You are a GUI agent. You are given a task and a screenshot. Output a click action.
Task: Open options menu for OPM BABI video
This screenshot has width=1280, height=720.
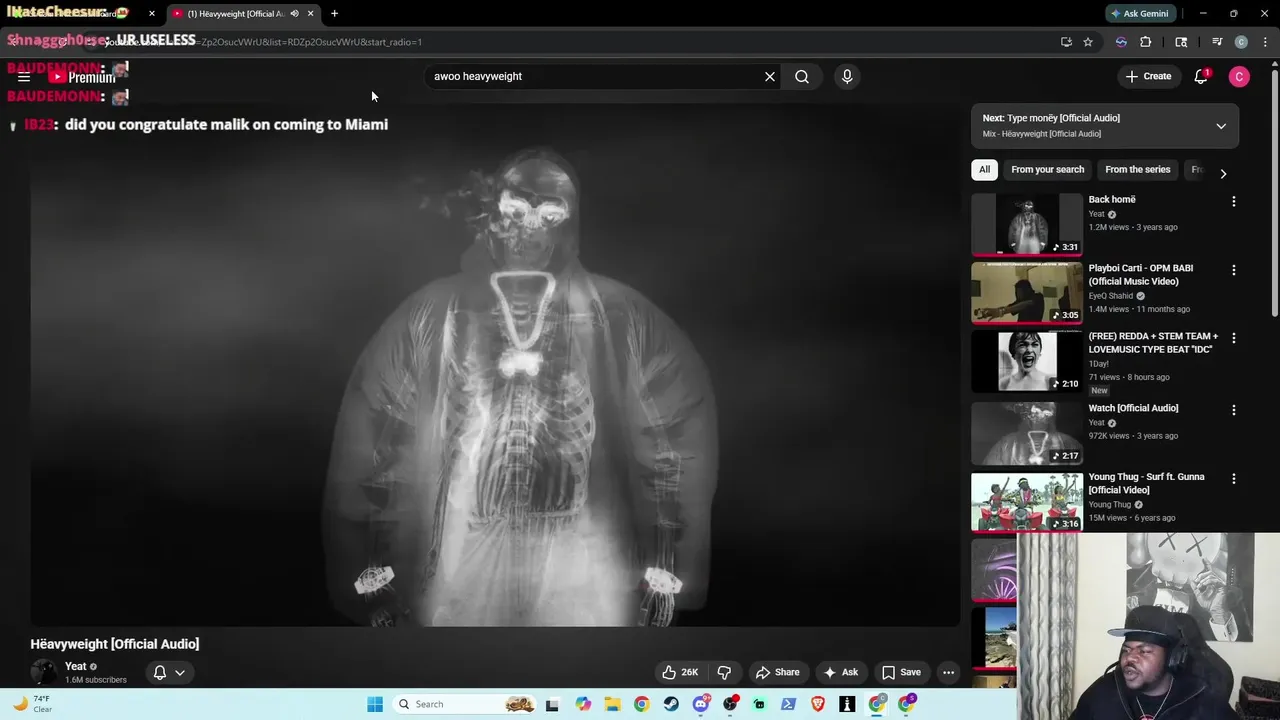[x=1233, y=270]
